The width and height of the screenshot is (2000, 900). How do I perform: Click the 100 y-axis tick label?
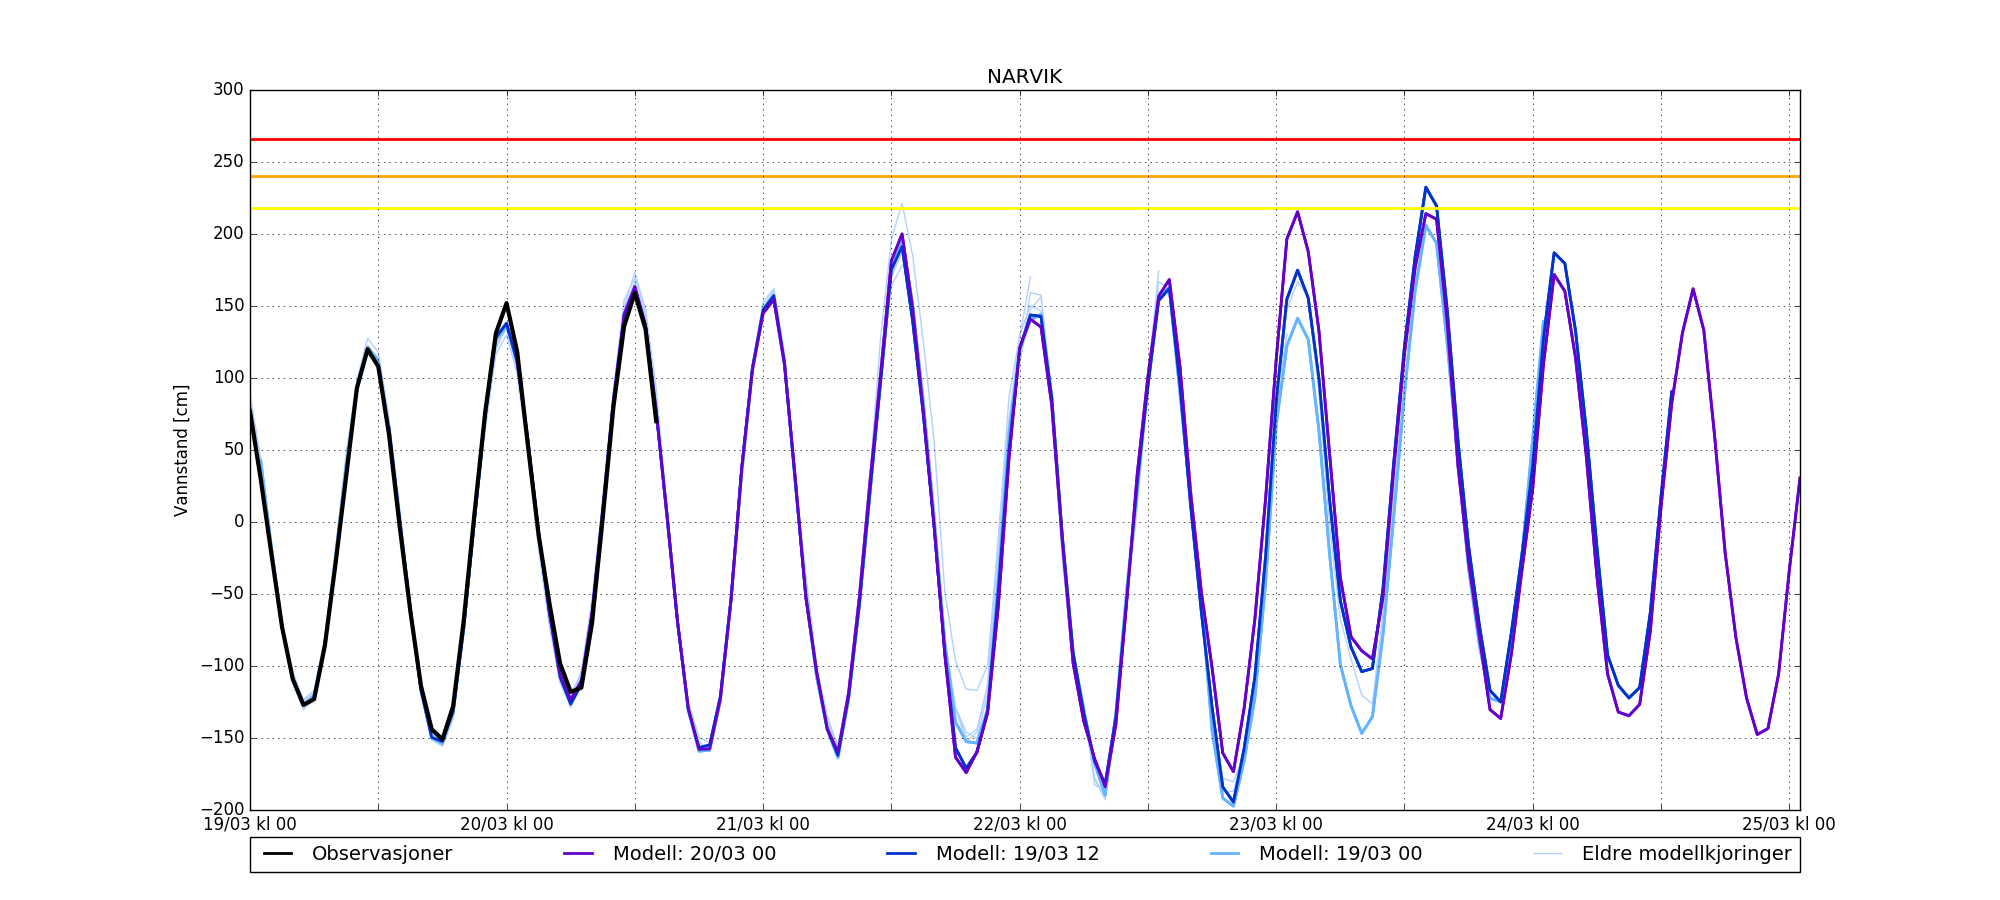228,378
